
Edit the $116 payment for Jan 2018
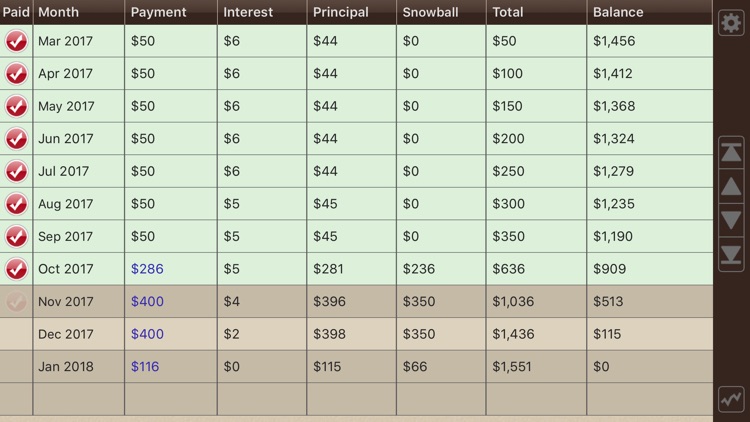point(145,367)
